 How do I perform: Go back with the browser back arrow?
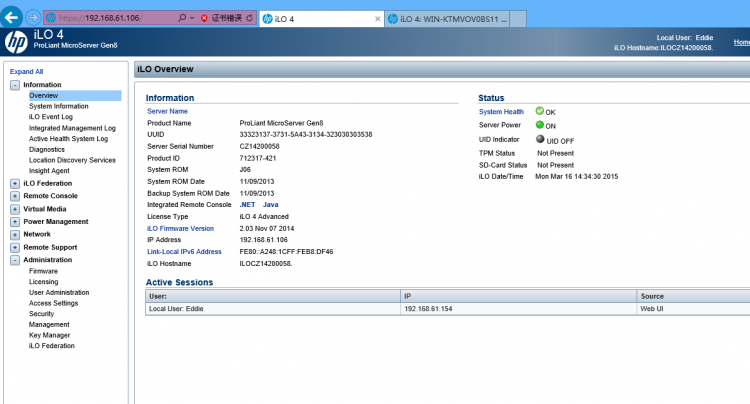[x=11, y=18]
